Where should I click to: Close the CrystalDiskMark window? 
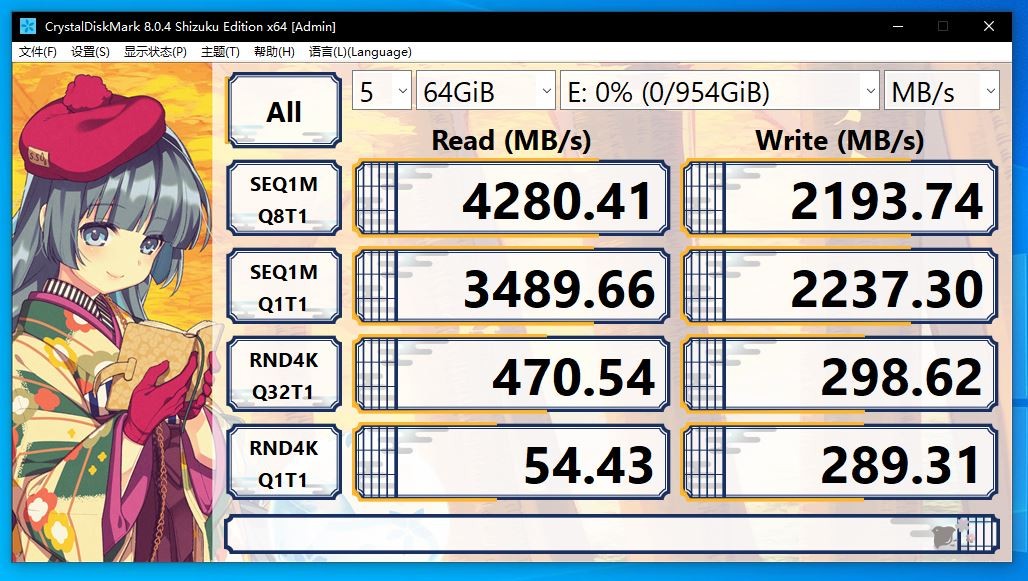tap(989, 26)
